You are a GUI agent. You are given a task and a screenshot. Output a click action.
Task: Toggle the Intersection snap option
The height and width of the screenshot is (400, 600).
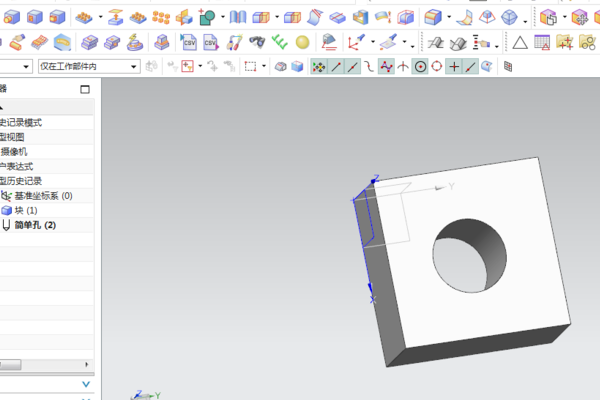[403, 67]
